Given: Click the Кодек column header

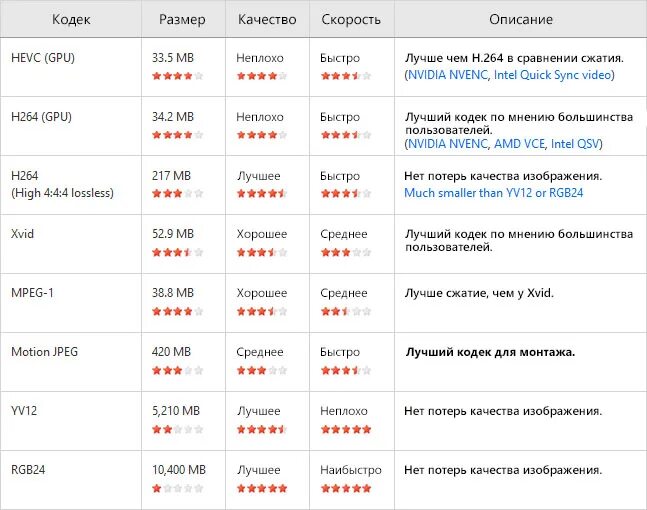Looking at the screenshot, I should [x=71, y=20].
